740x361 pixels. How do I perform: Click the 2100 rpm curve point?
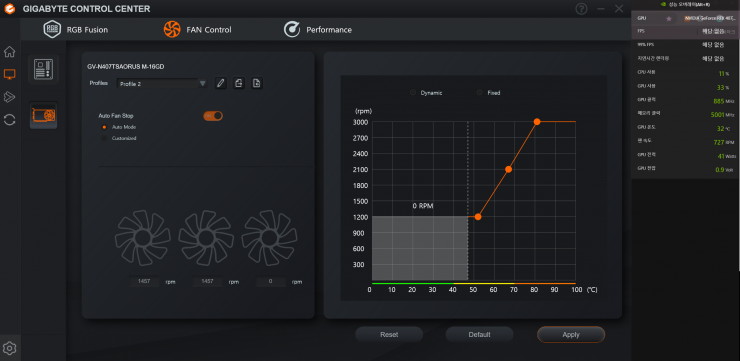click(508, 169)
